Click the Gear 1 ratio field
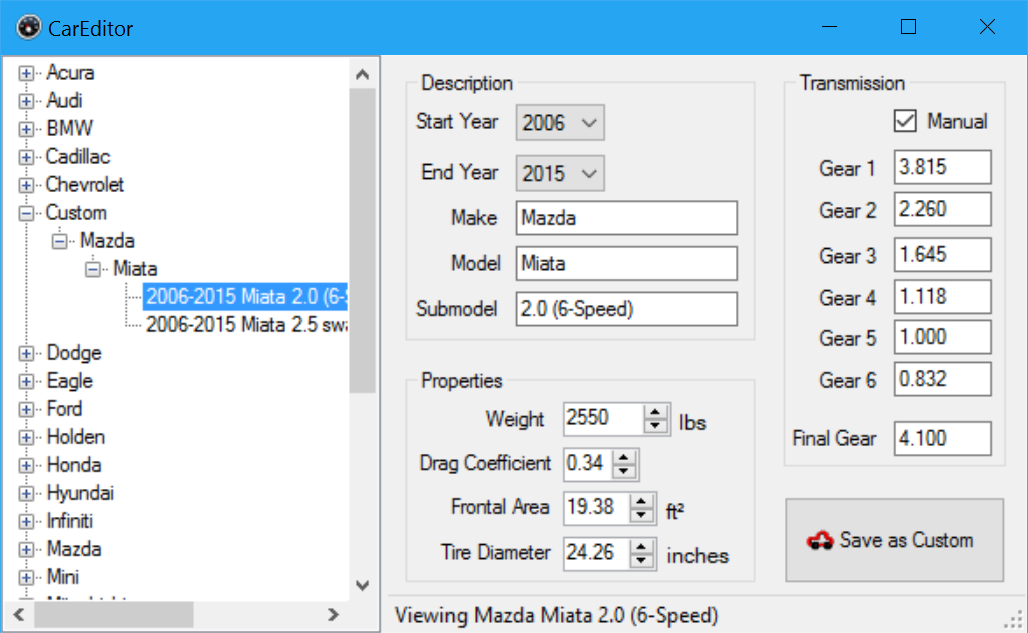The height and width of the screenshot is (633, 1028). [942, 167]
